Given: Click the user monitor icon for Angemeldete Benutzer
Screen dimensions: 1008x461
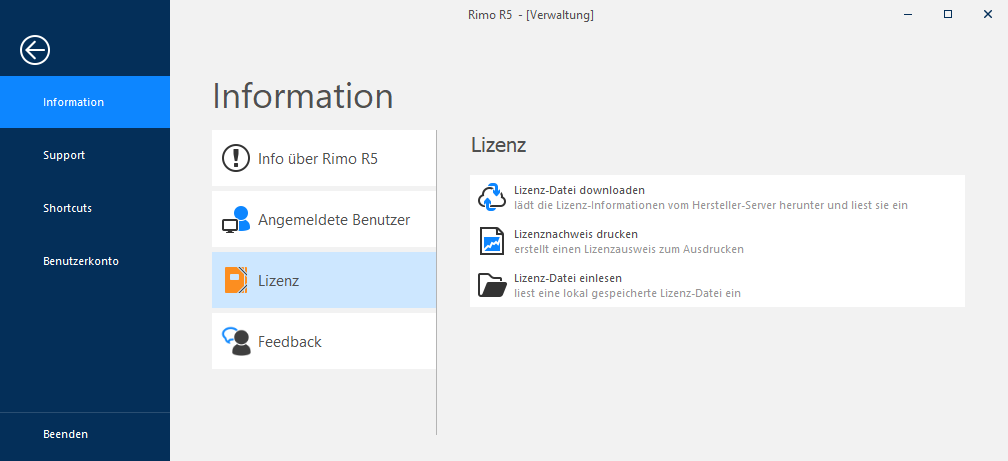Looking at the screenshot, I should [x=235, y=219].
